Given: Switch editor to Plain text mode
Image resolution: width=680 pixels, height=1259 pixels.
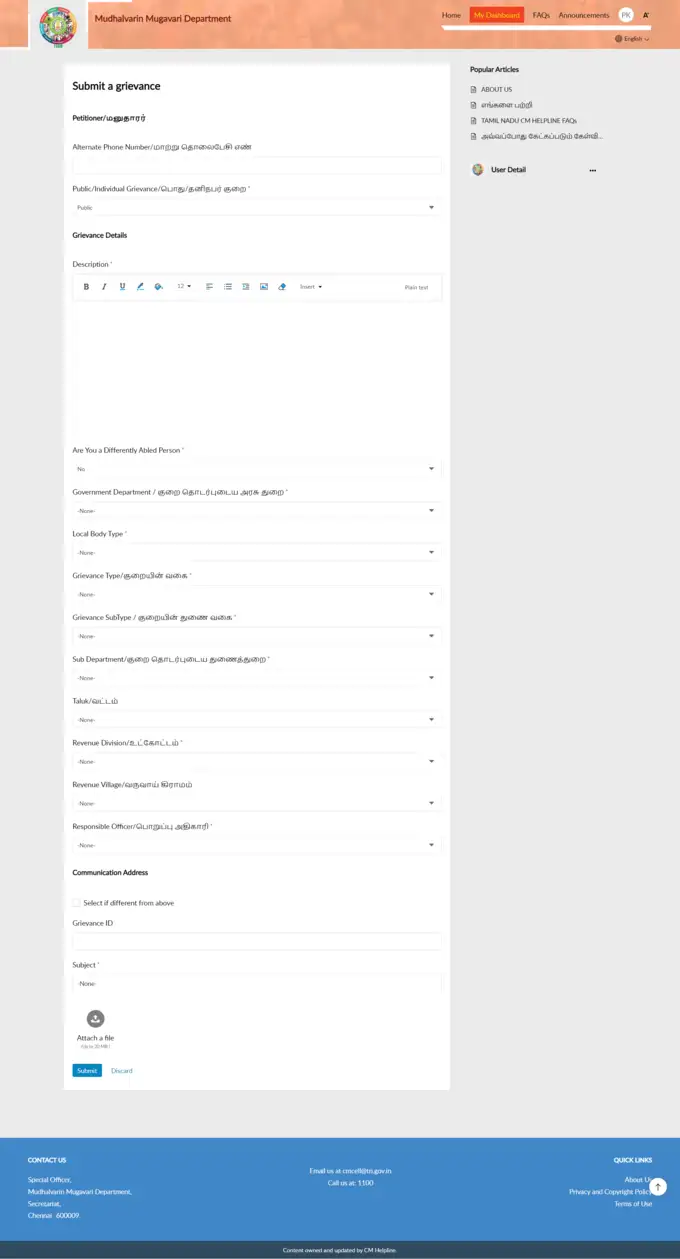Looking at the screenshot, I should coord(416,287).
